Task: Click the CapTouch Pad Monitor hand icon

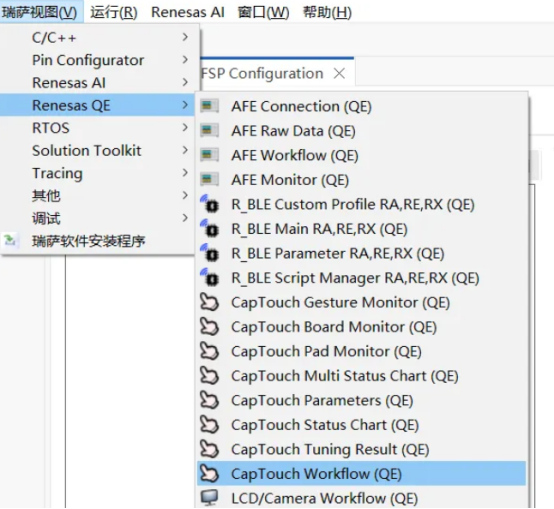Action: pyautogui.click(x=210, y=351)
